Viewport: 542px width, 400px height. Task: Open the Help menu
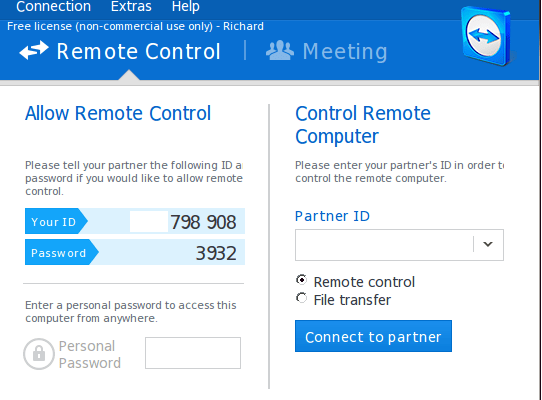coord(186,7)
